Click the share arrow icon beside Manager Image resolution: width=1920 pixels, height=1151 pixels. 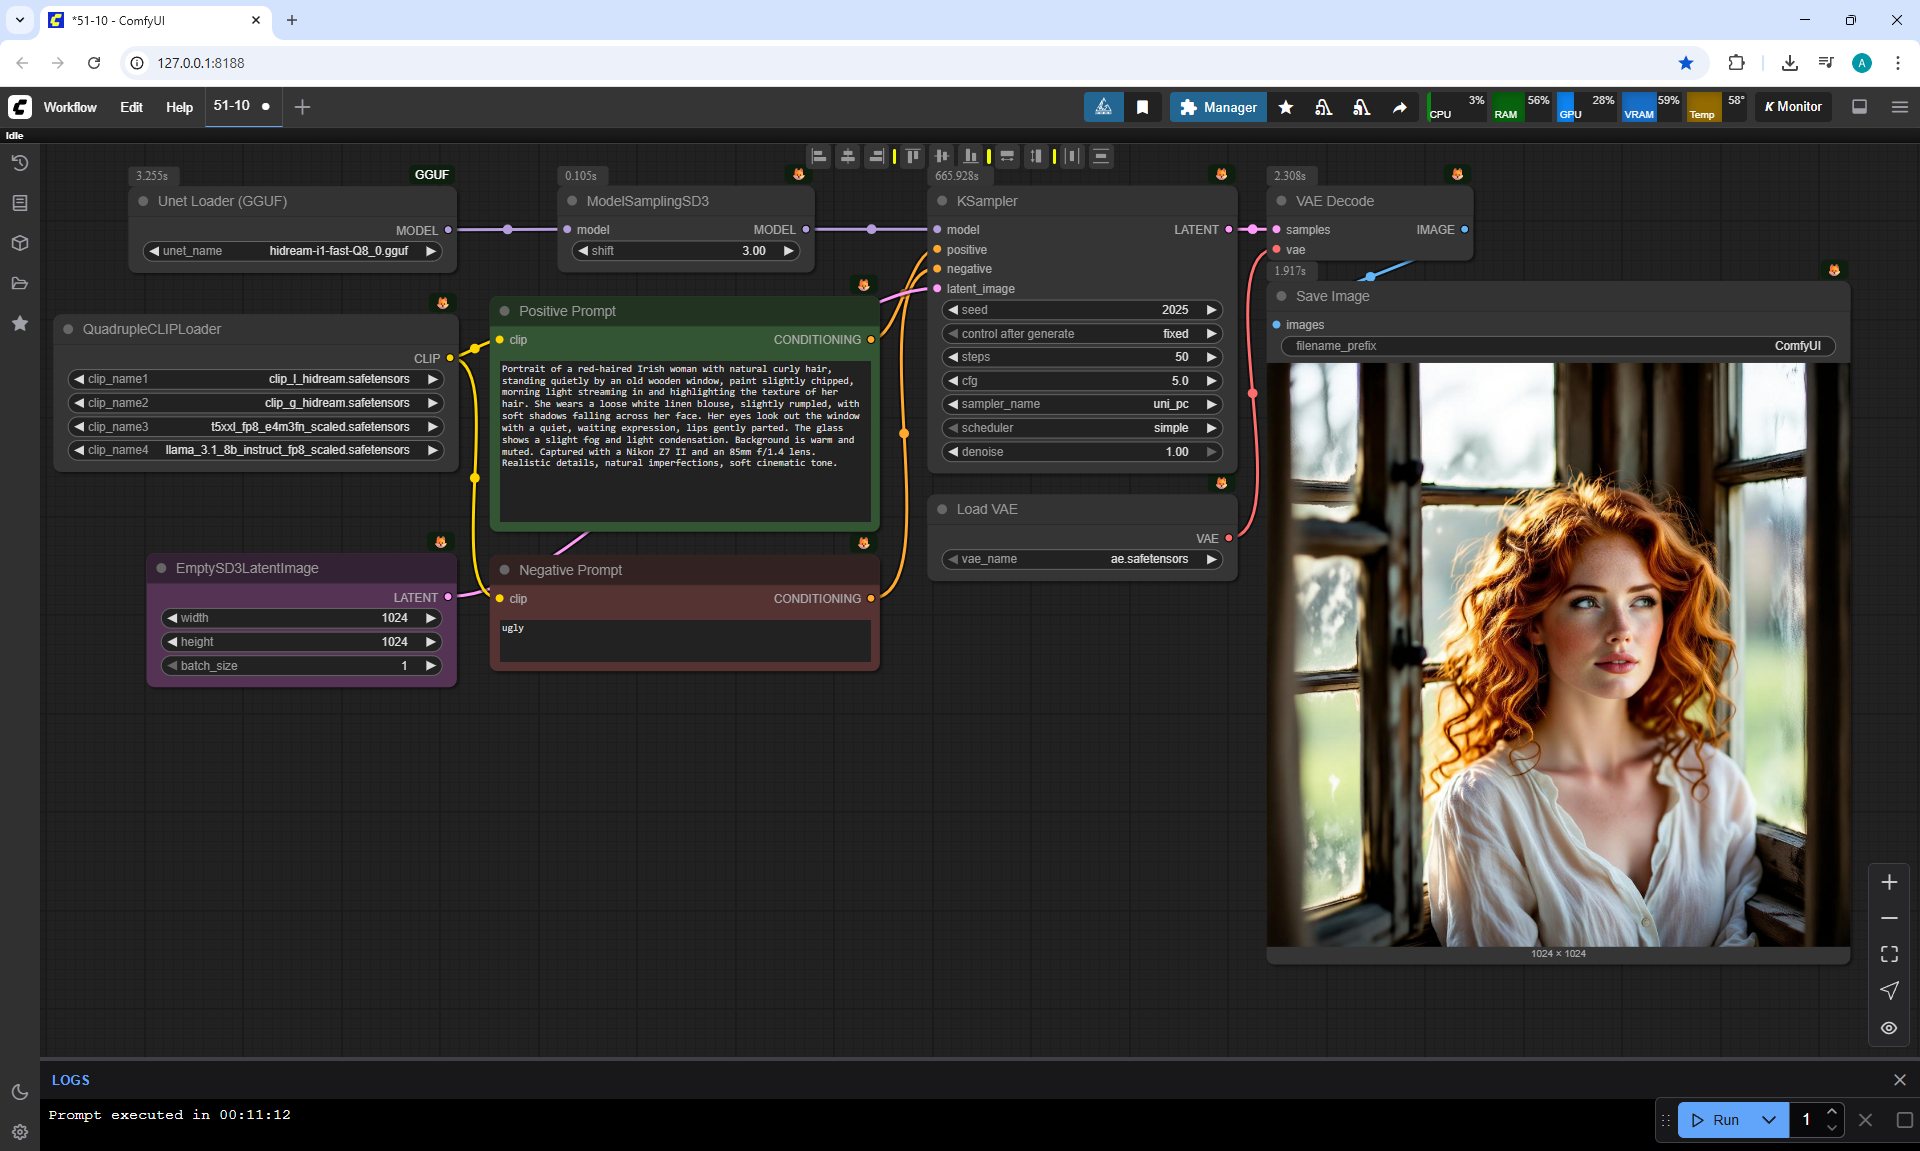[x=1399, y=107]
